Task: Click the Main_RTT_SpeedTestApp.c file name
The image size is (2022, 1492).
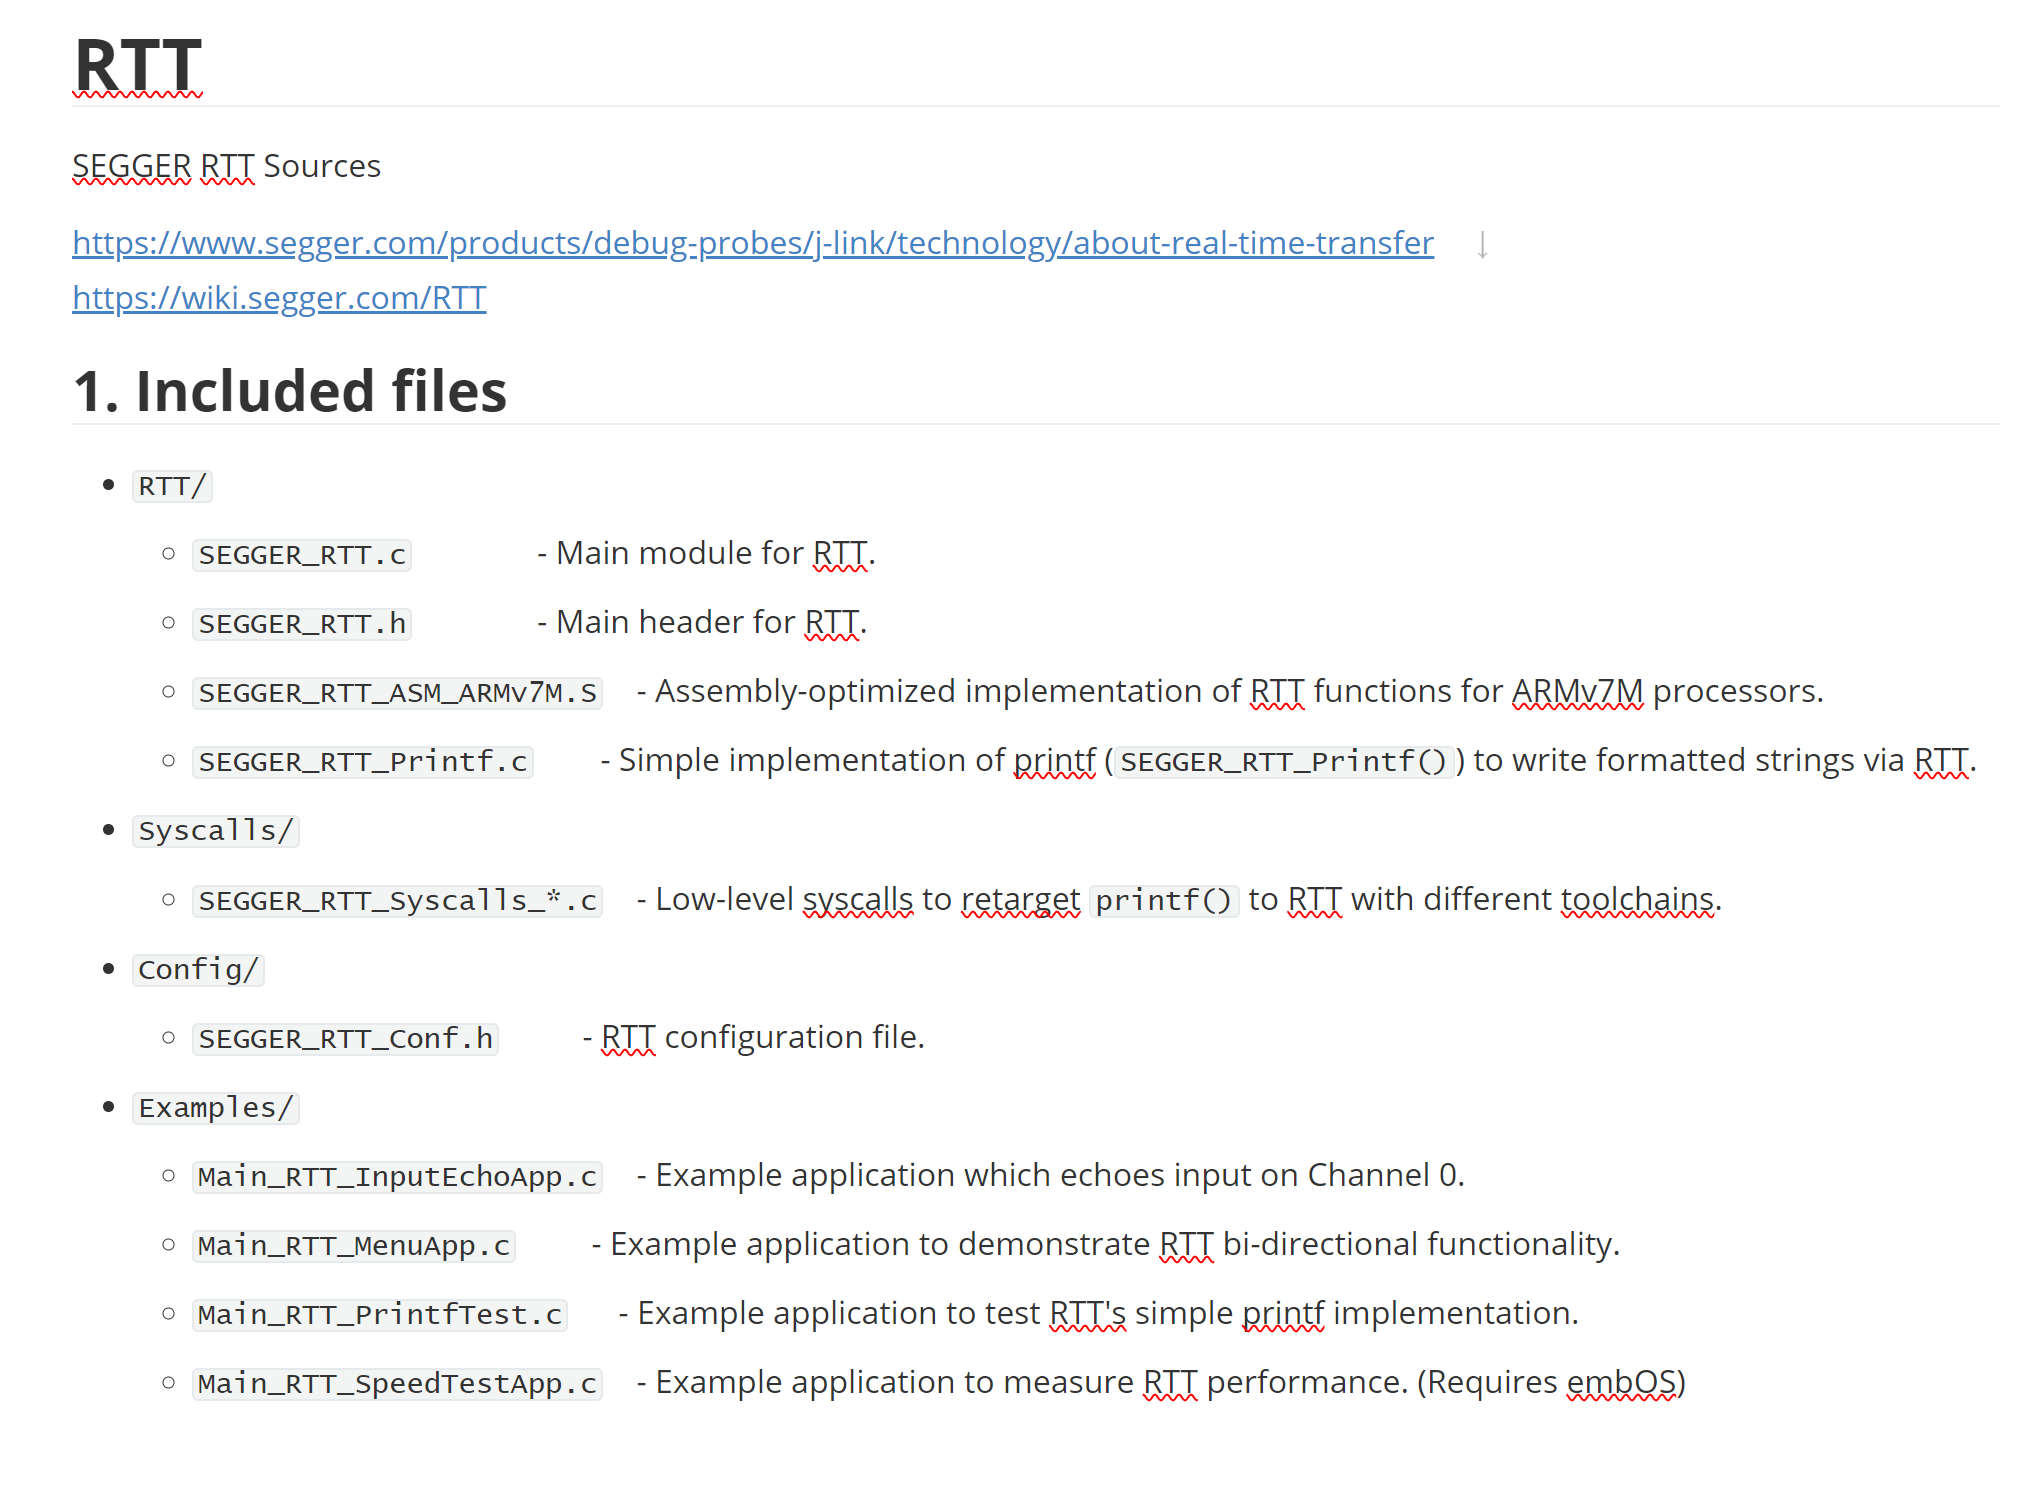Action: pyautogui.click(x=398, y=1384)
